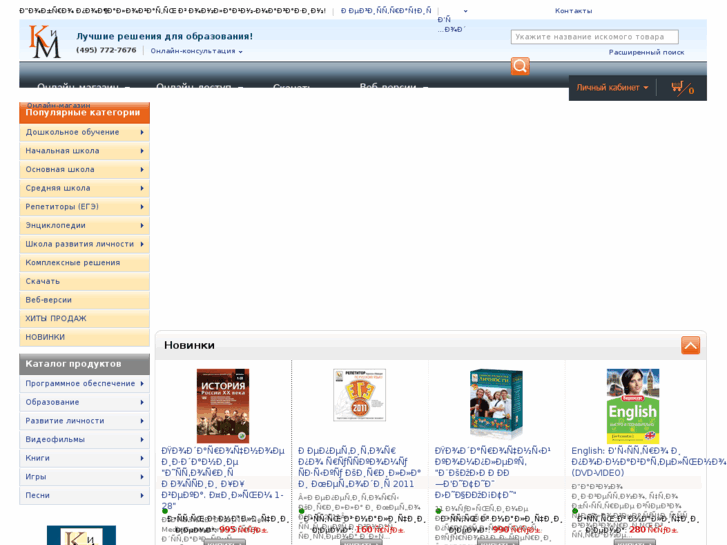
Task: Click the orange search magnifier icon
Action: (520, 66)
